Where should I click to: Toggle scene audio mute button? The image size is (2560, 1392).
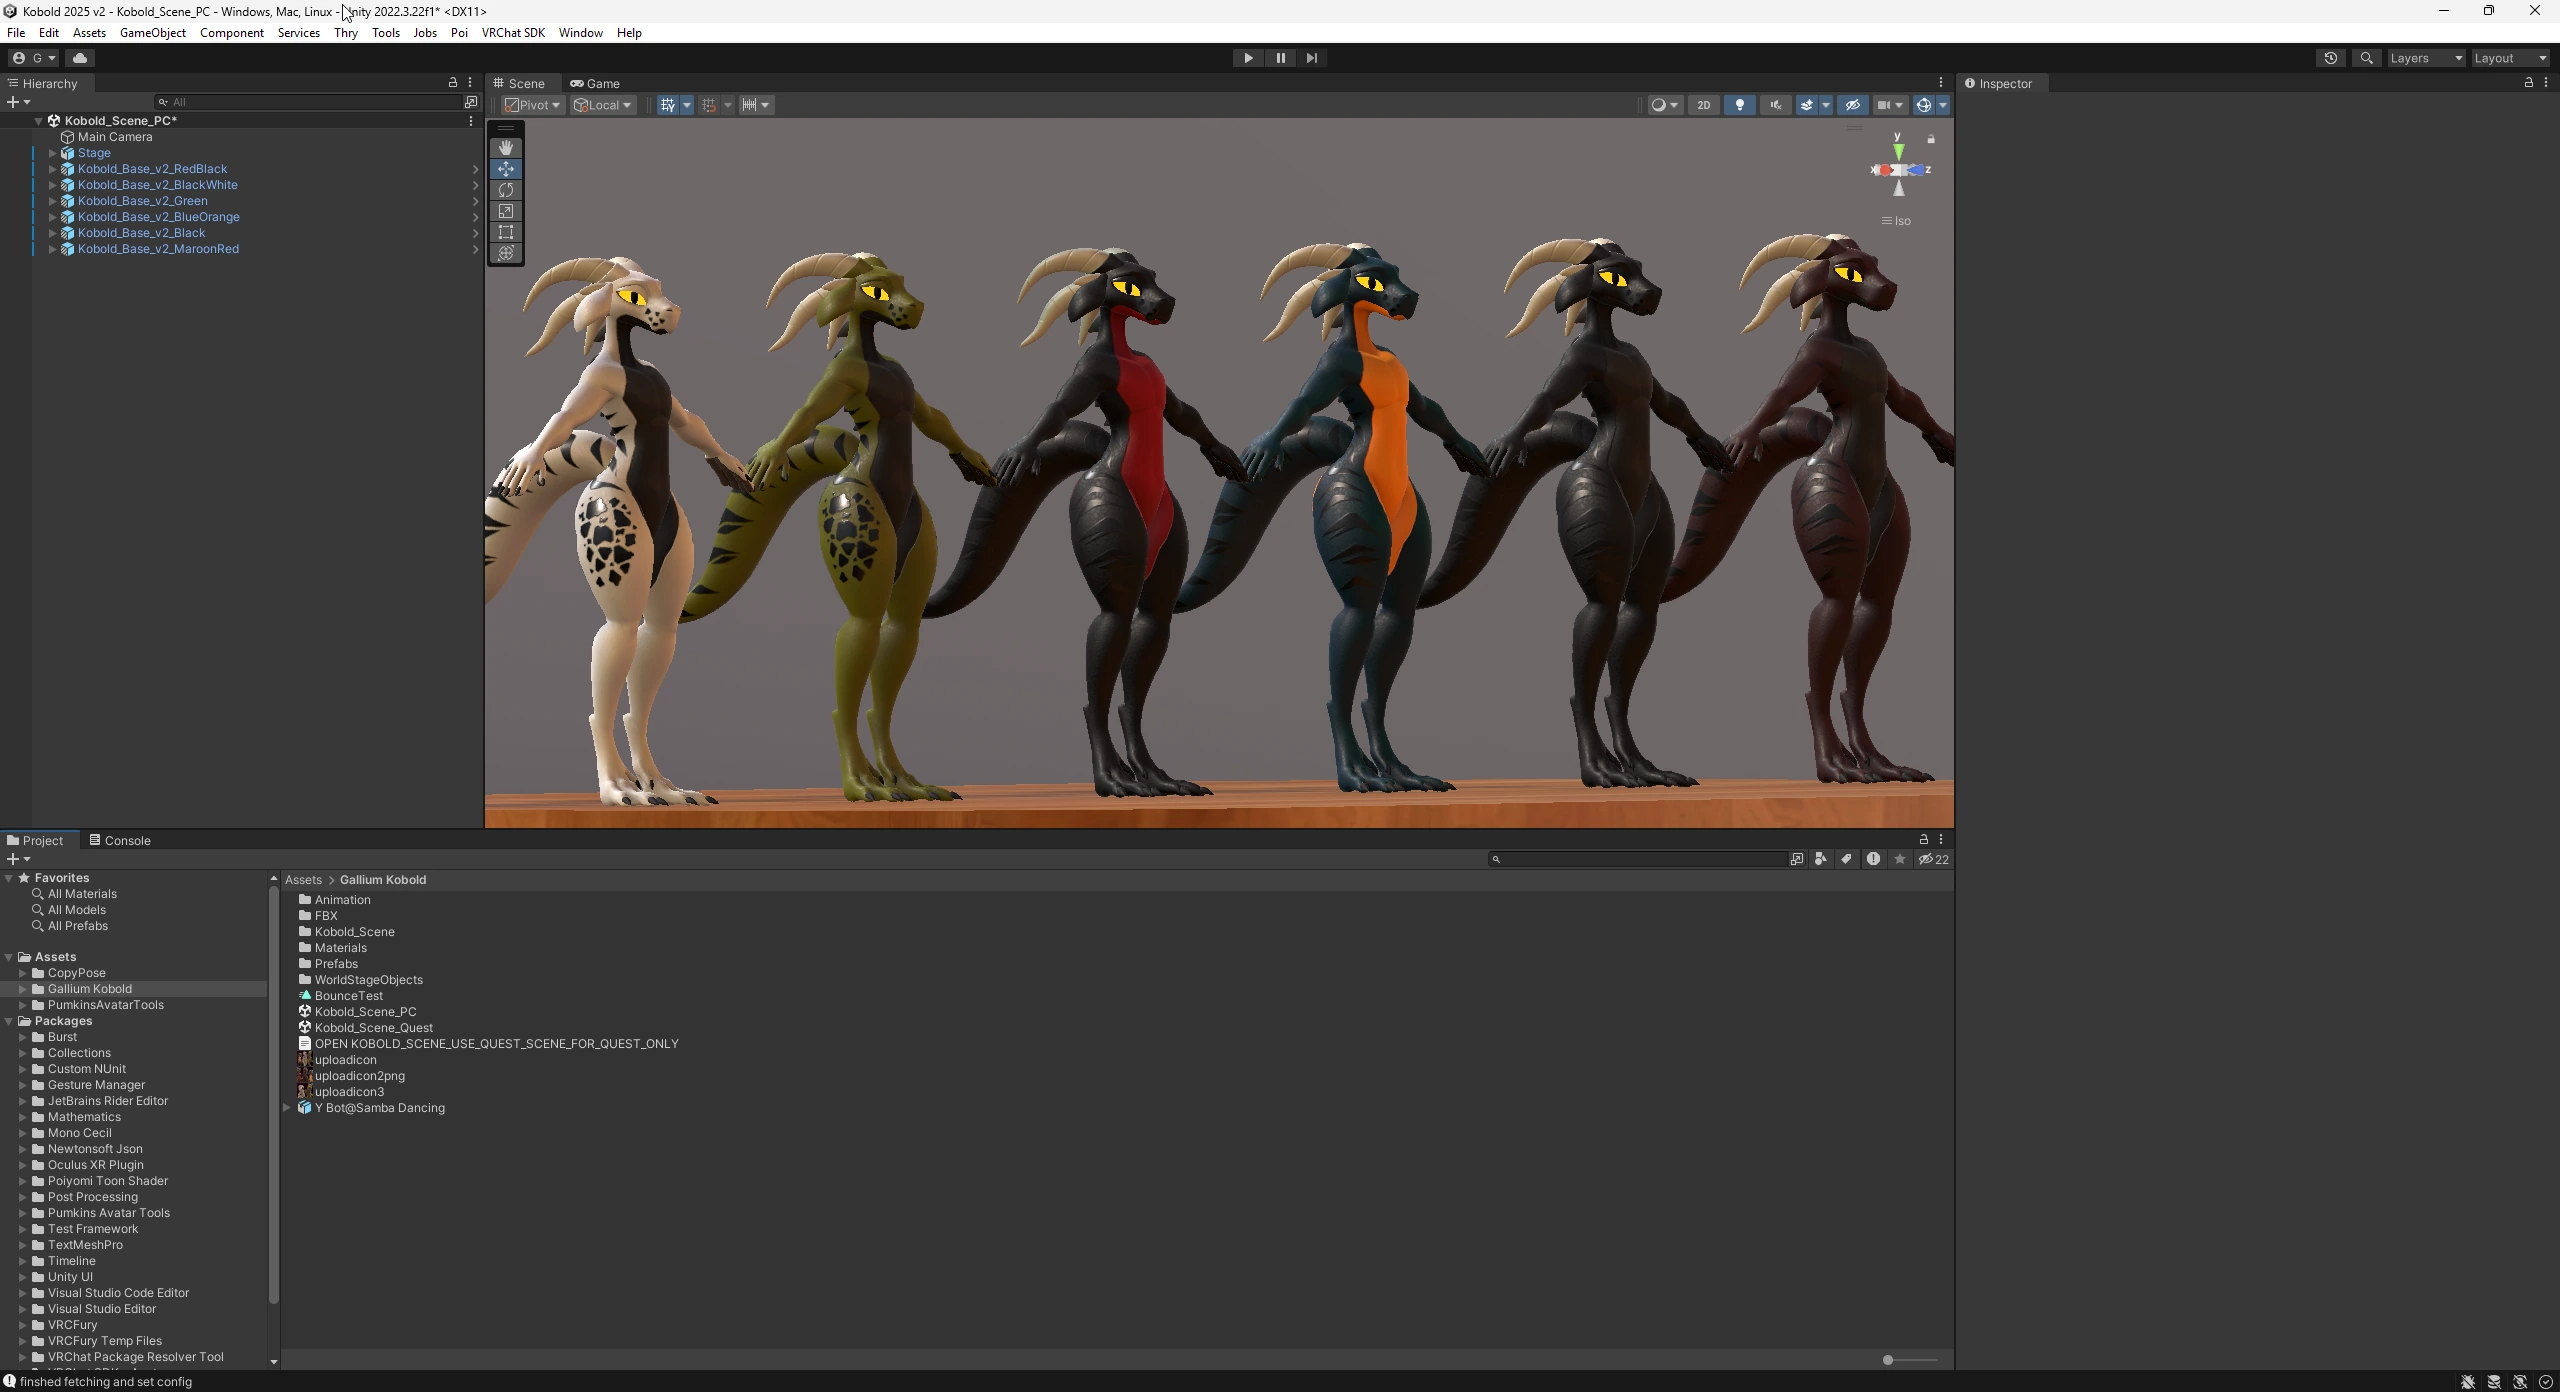pyautogui.click(x=1776, y=105)
